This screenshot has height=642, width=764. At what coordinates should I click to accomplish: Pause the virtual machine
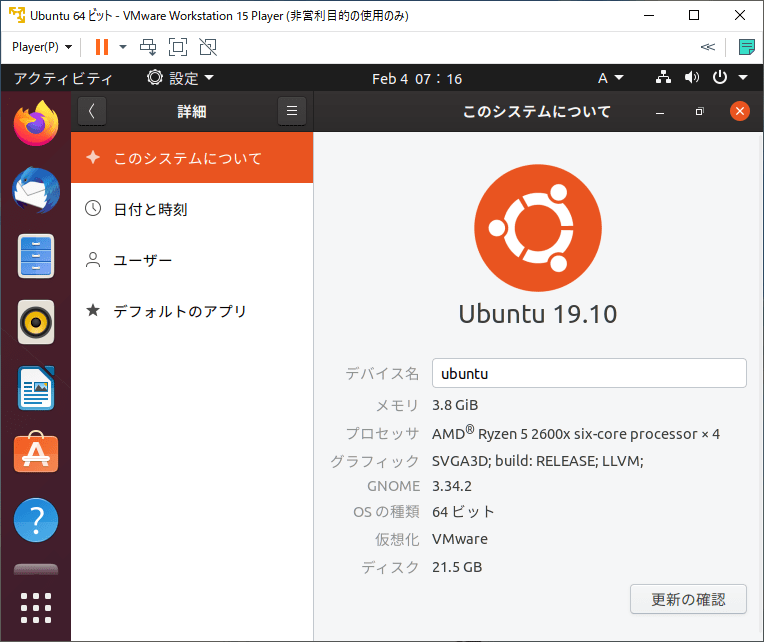pos(102,47)
